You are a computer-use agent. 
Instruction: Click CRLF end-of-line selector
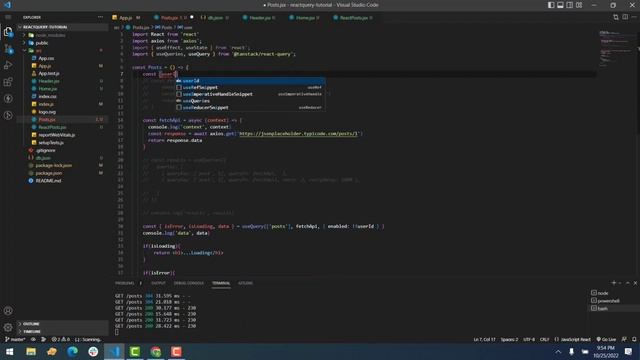544,339
